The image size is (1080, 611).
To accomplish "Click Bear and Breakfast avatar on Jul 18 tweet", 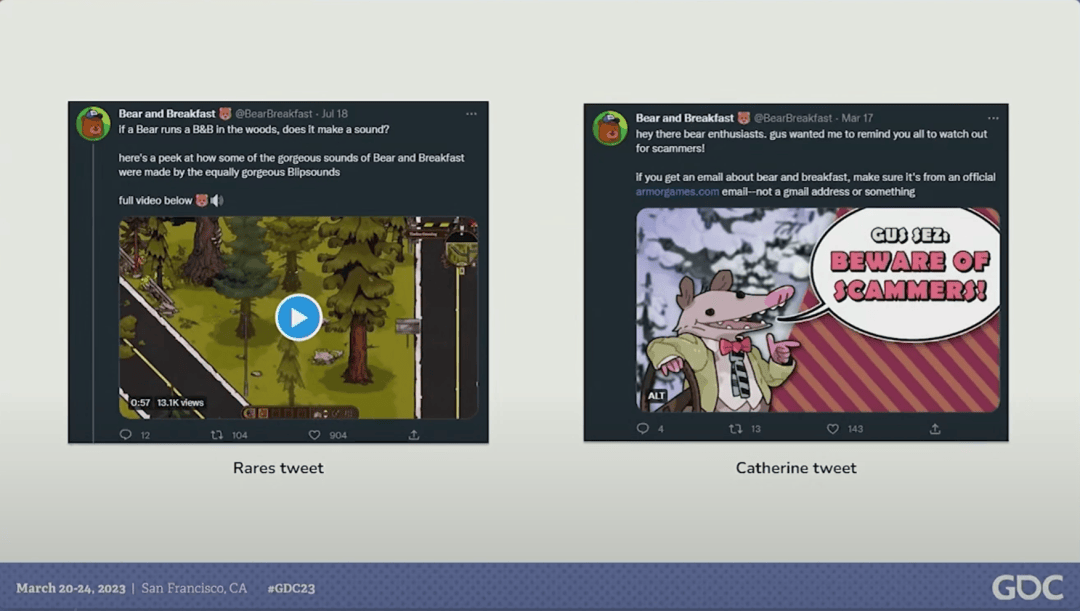I will [x=93, y=123].
